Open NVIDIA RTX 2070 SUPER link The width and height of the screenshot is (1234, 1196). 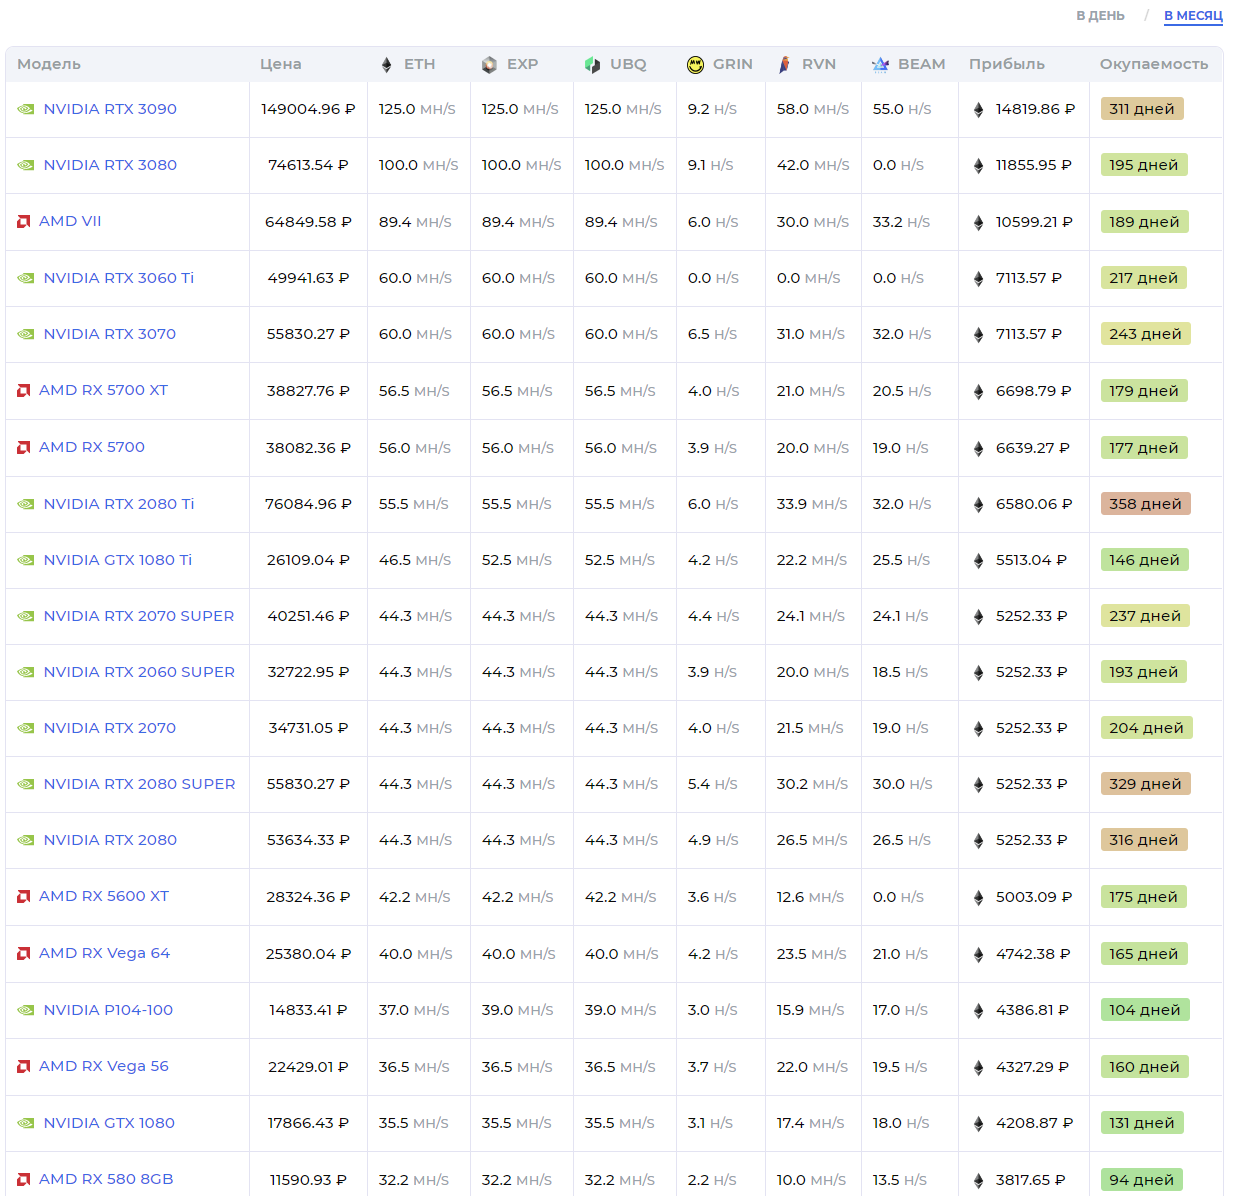(139, 616)
